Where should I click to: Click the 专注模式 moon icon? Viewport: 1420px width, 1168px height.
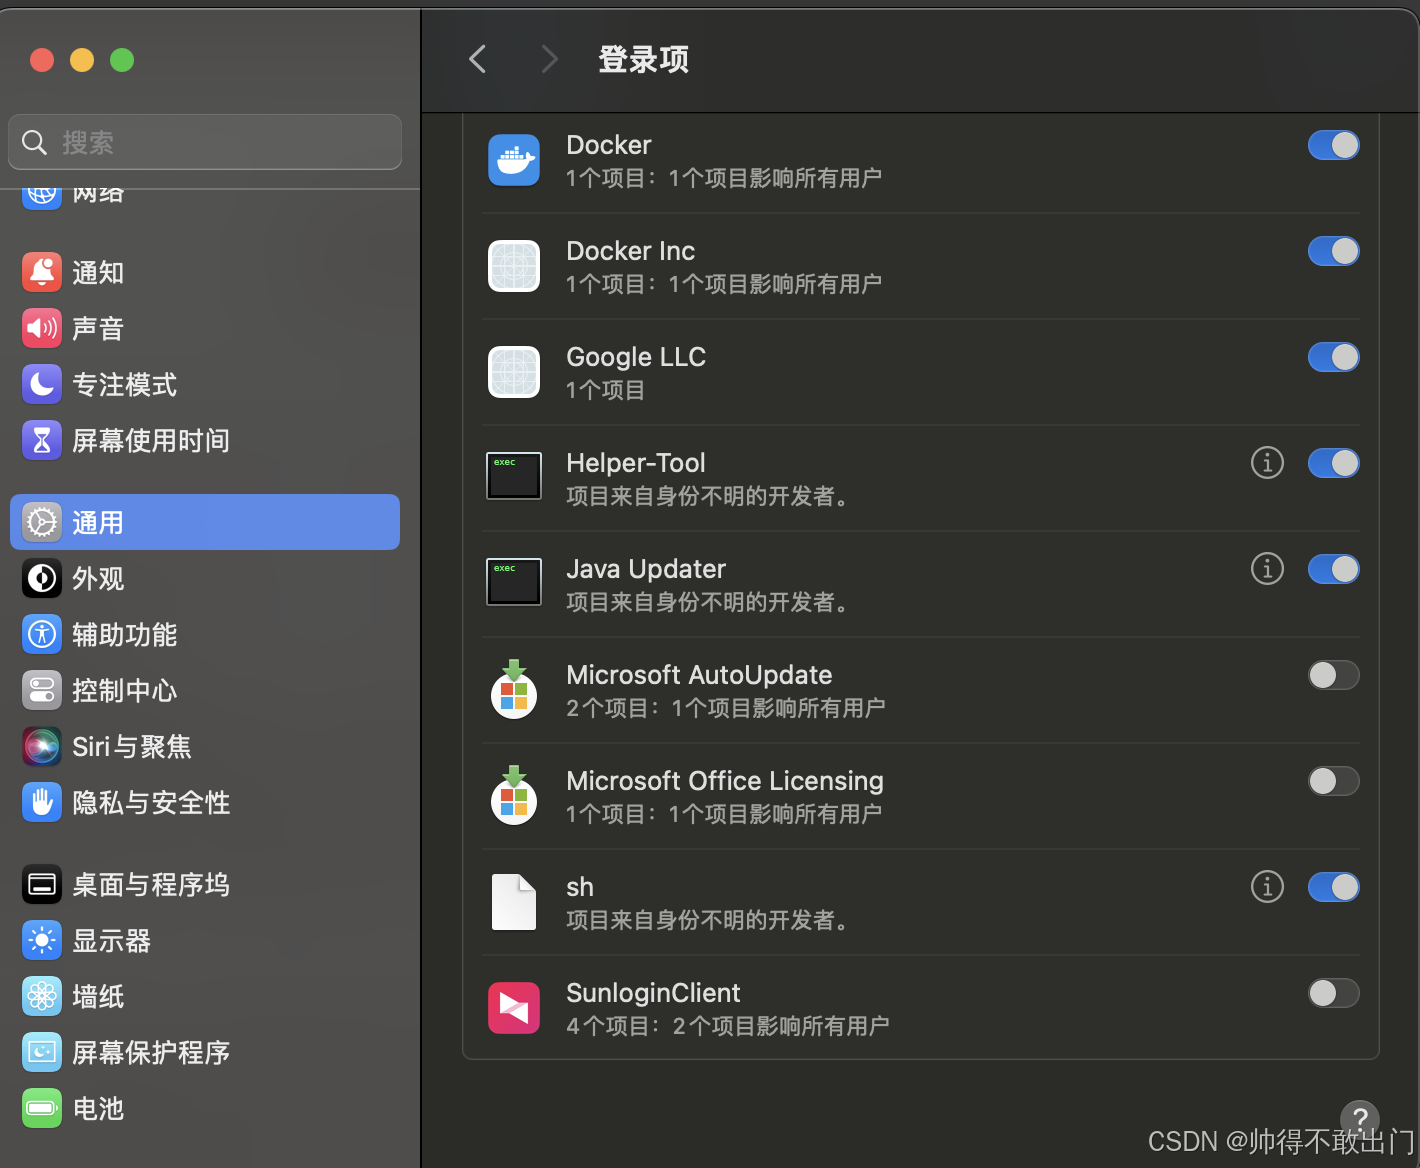pyautogui.click(x=42, y=384)
